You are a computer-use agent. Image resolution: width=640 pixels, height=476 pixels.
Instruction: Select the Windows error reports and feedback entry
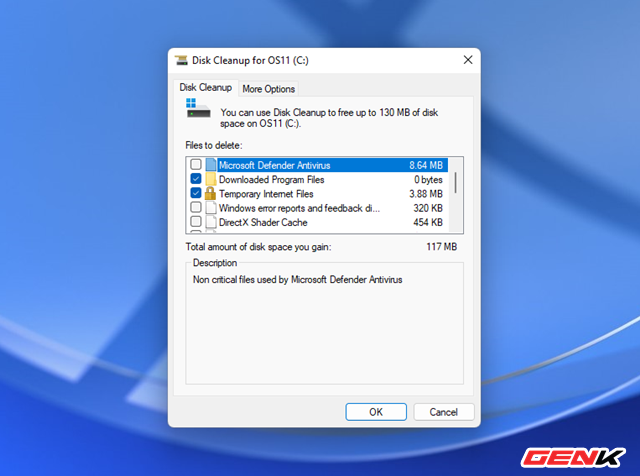[318, 208]
